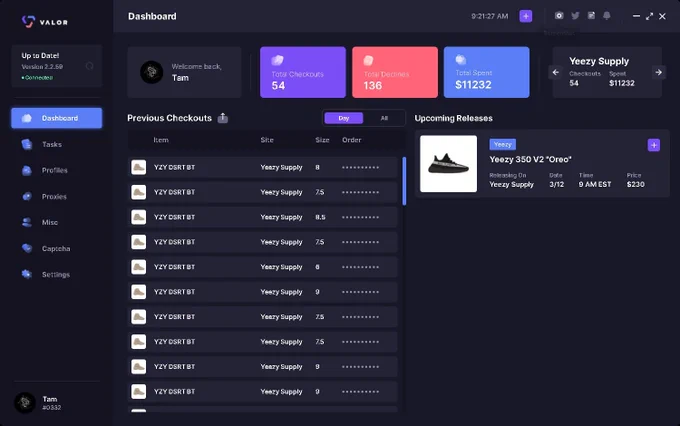Add Yeezy 350 V2 Oreo release with plus
The image size is (680, 426).
(x=654, y=145)
